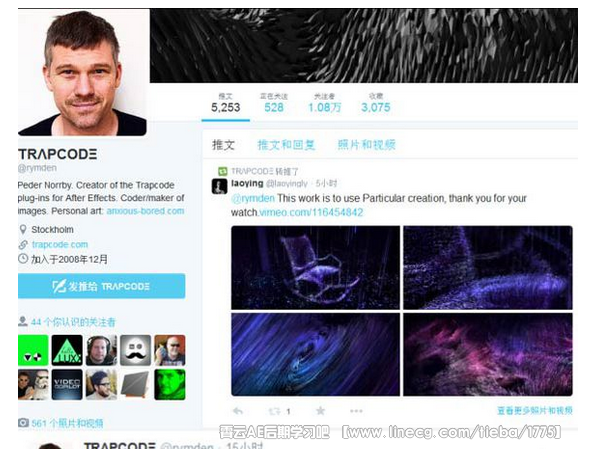Click the vimeo.com/116454842 link in the tweet
This screenshot has width=603, height=449.
[x=311, y=212]
